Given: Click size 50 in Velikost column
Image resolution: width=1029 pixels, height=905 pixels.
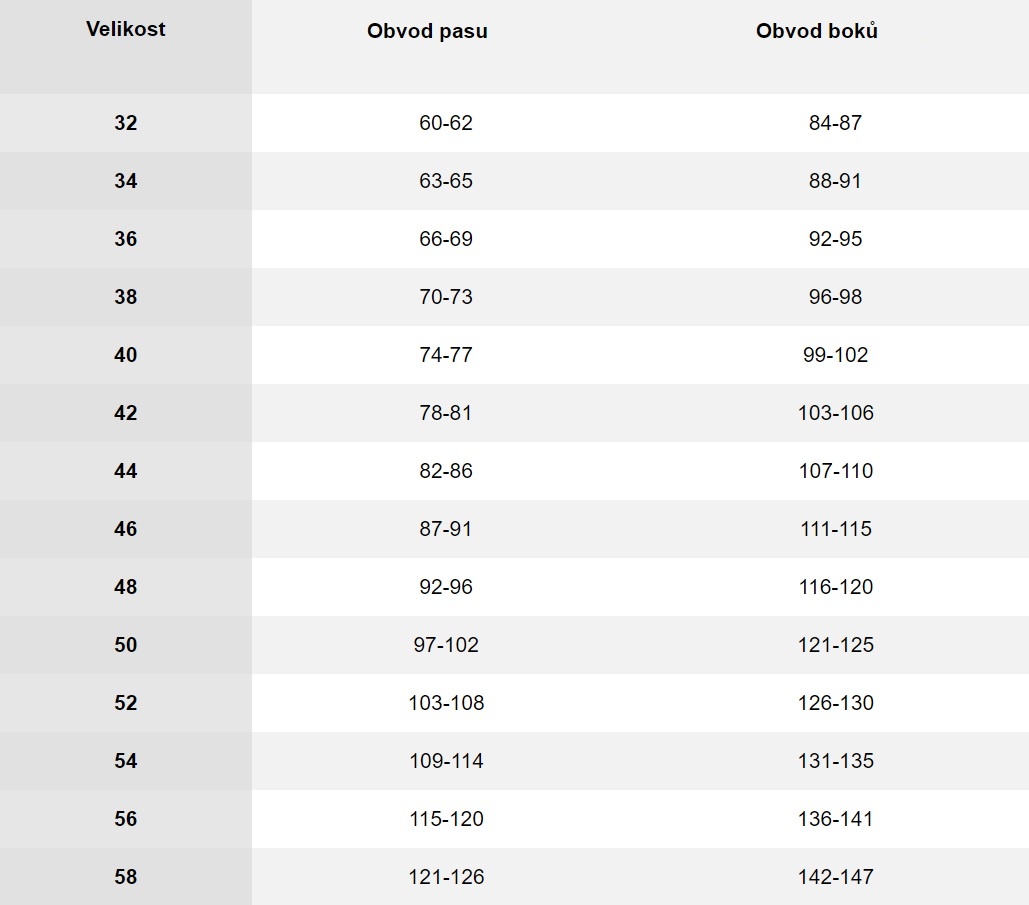Looking at the screenshot, I should click(125, 644).
